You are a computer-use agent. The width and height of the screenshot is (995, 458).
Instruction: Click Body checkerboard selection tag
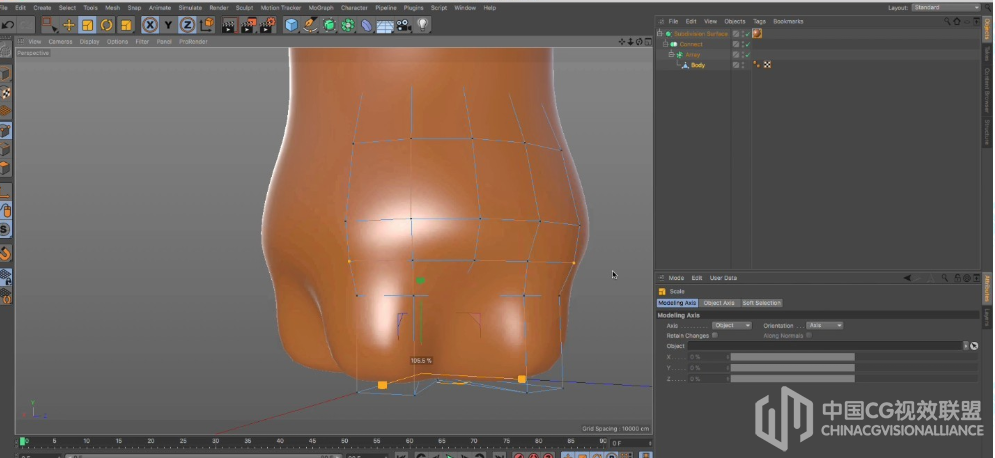(767, 65)
